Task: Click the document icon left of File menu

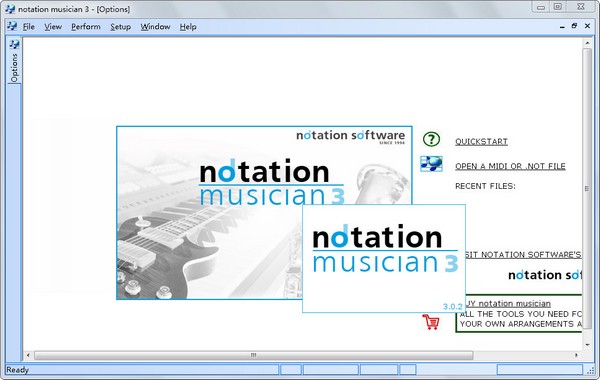Action: pyautogui.click(x=12, y=26)
